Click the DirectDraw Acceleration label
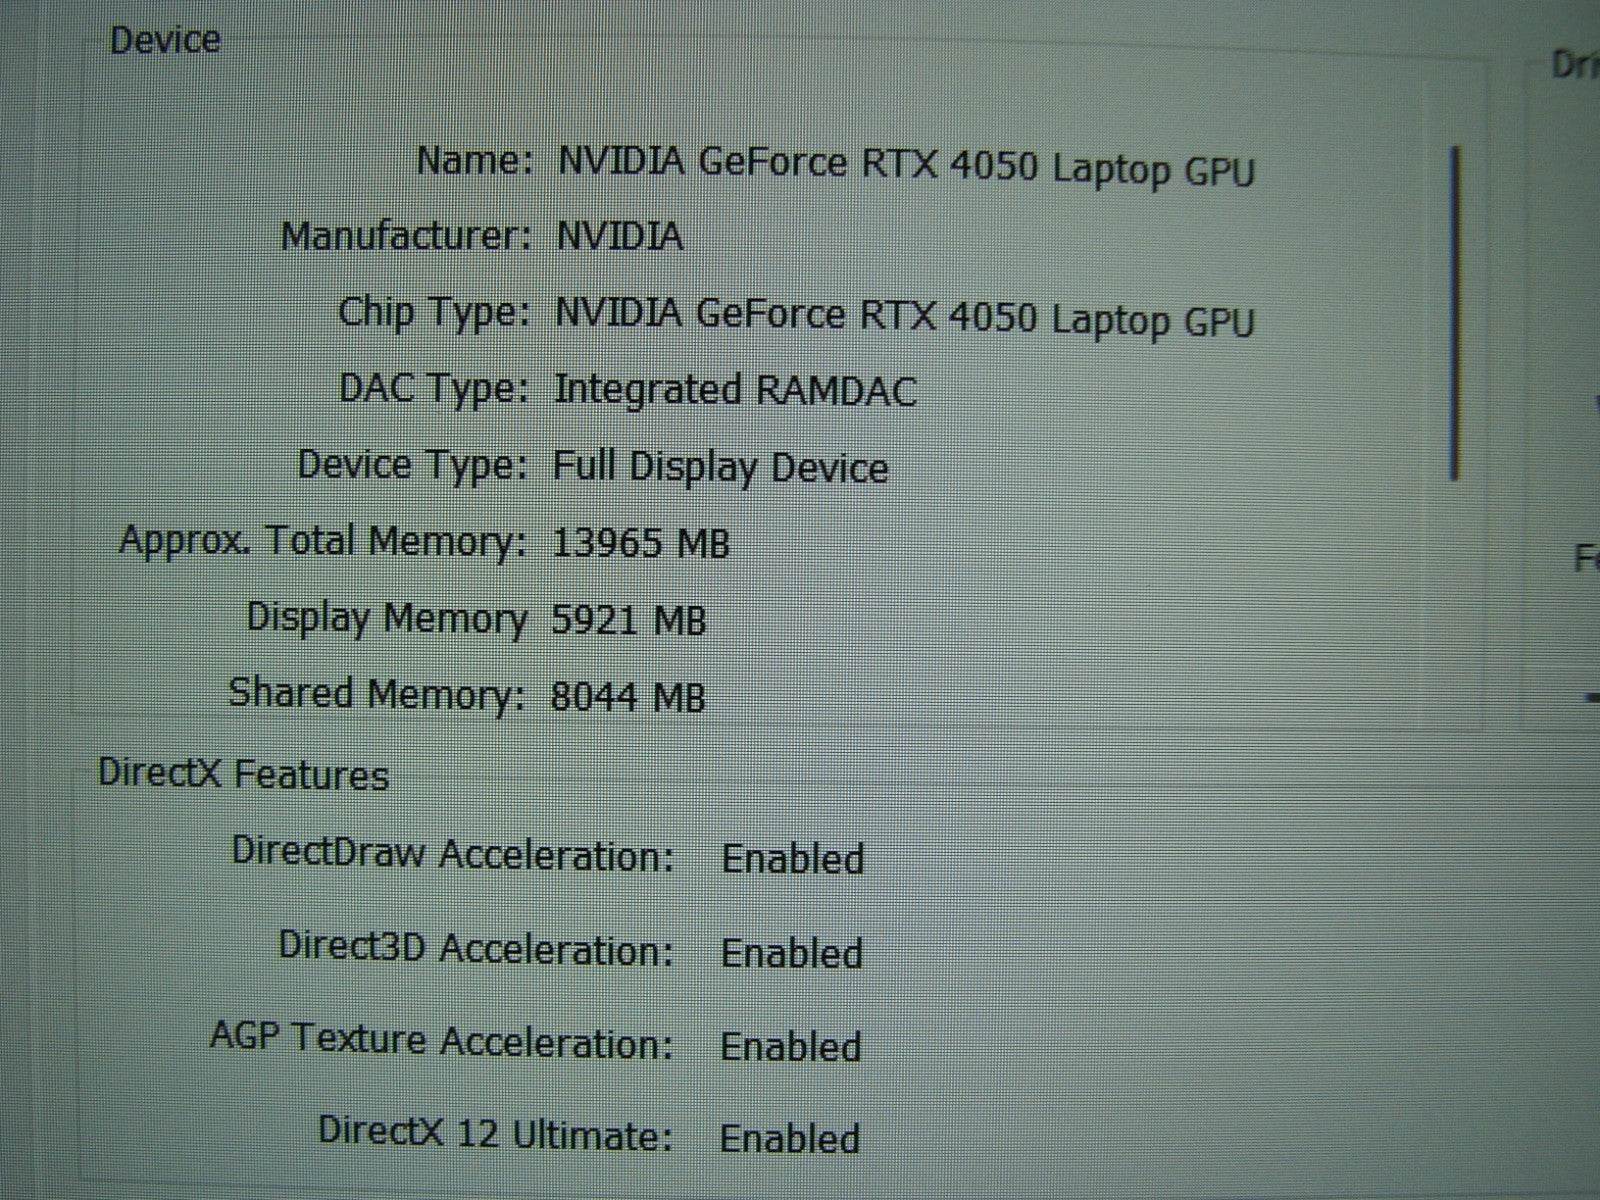The image size is (1600, 1200). (x=460, y=858)
